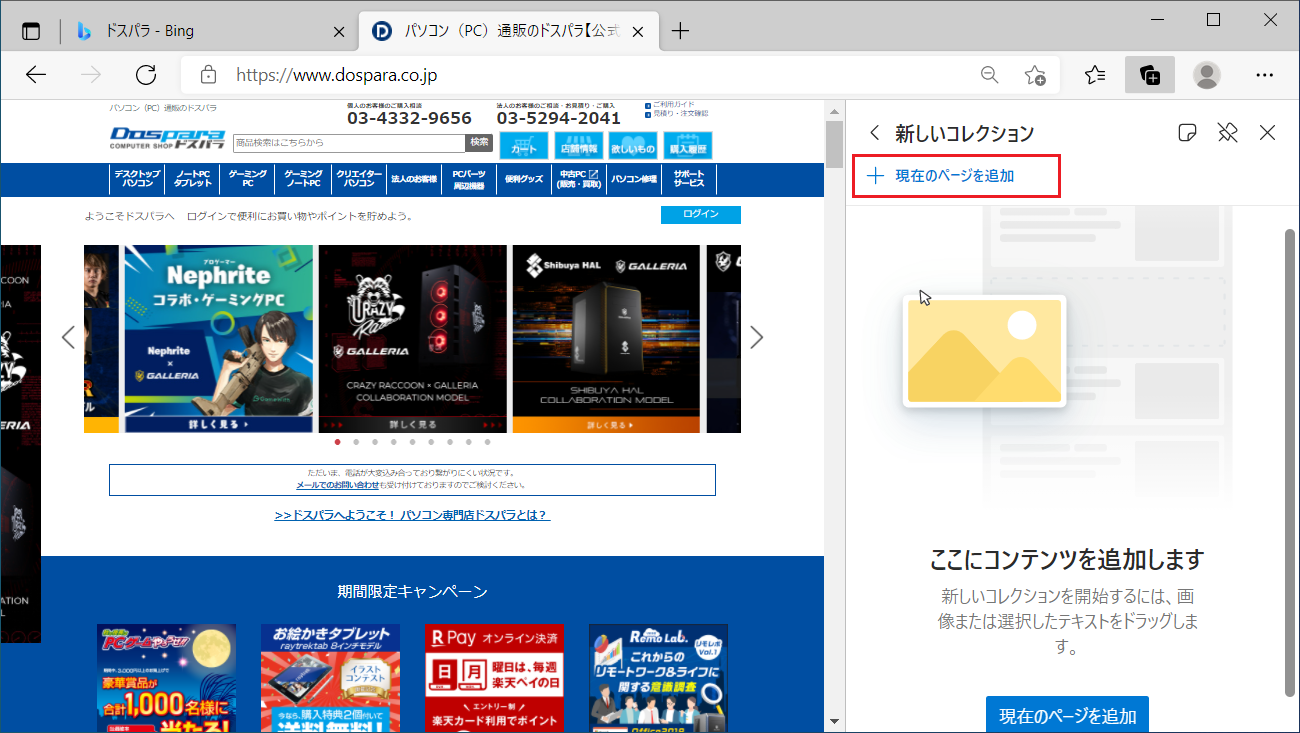Click the zoom out magnifier icon in address bar
The width and height of the screenshot is (1300, 733).
pos(989,75)
